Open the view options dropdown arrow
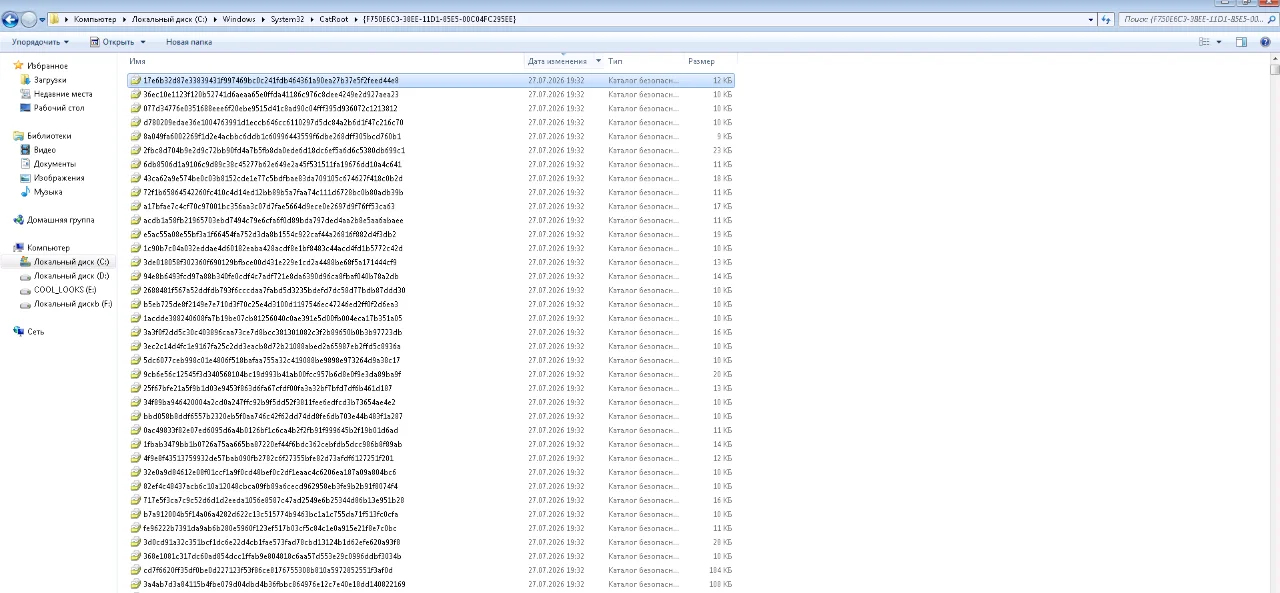Screen dimensions: 1280x593 tap(1220, 42)
